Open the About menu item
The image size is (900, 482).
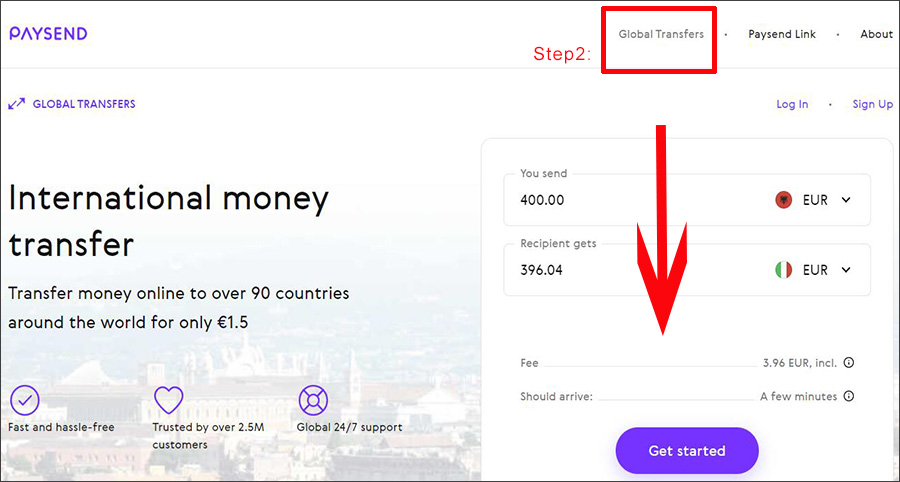876,34
